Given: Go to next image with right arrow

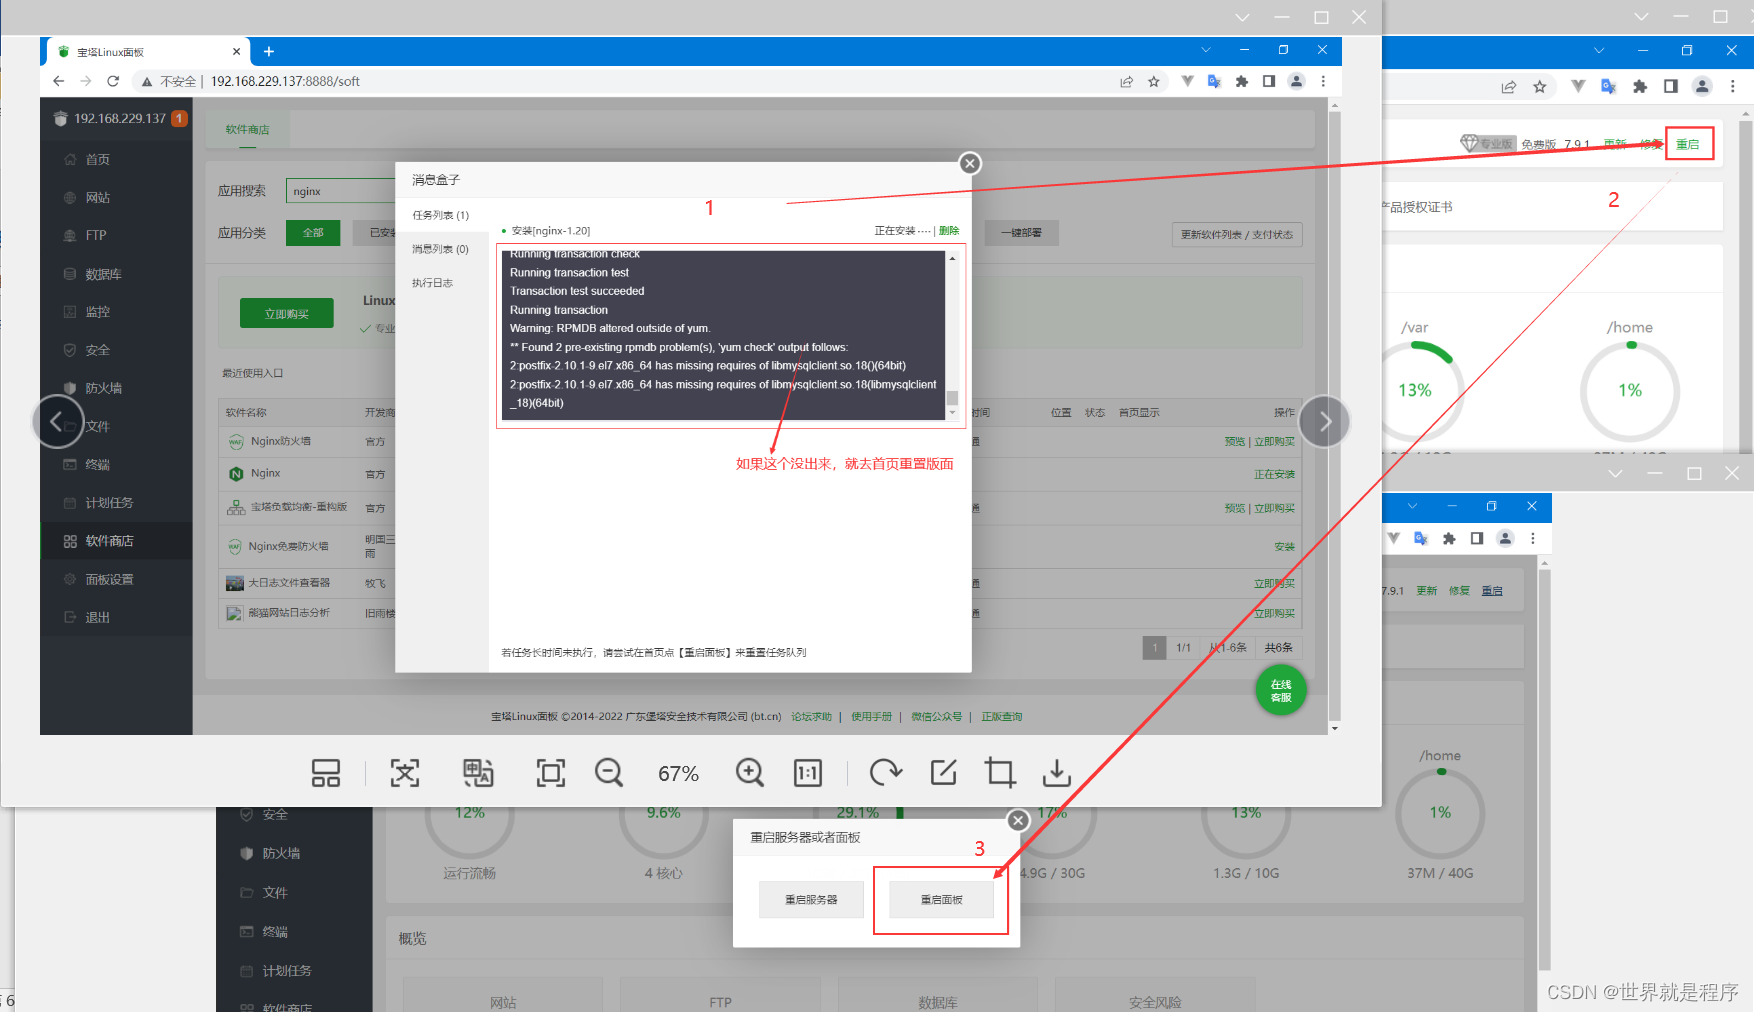Looking at the screenshot, I should 1325,422.
